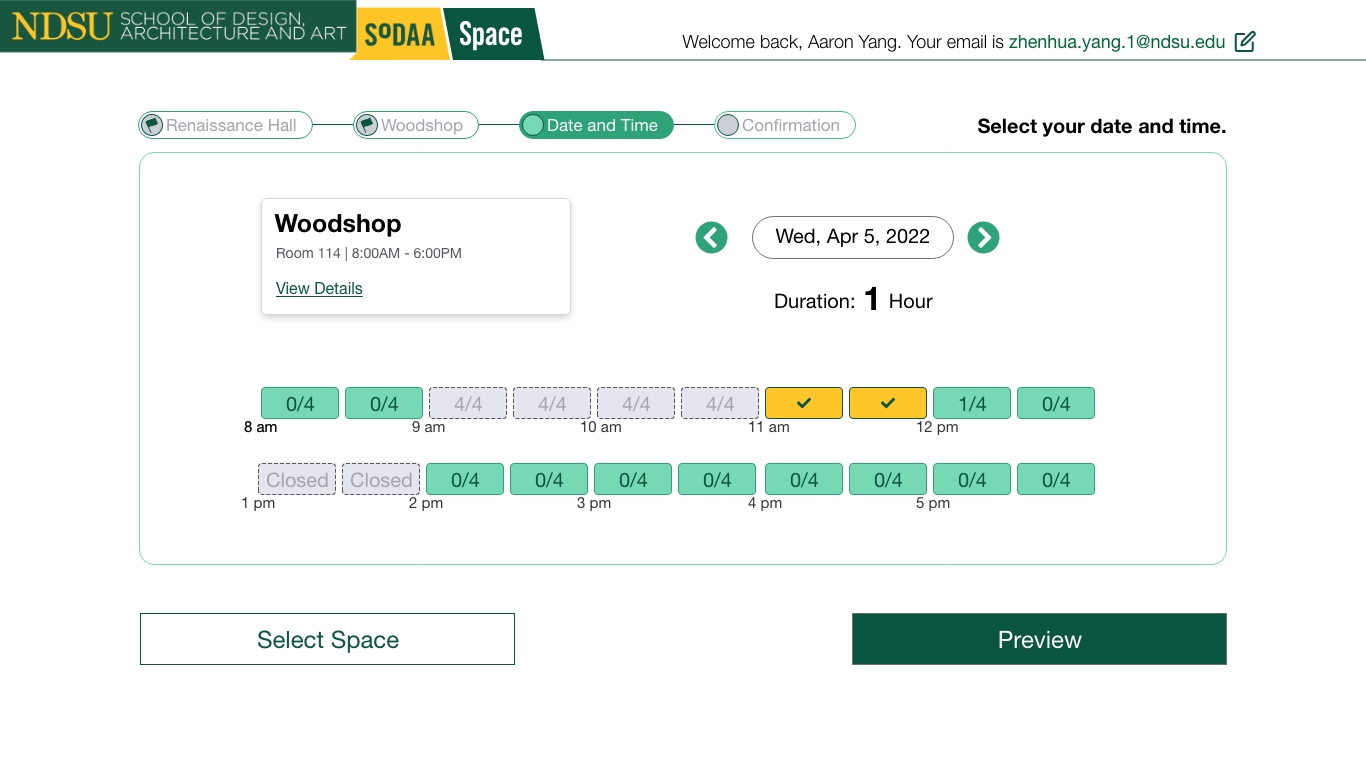Click the flag icon in the Renaissance Hall step
Image resolution: width=1366 pixels, height=768 pixels.
[x=152, y=125]
